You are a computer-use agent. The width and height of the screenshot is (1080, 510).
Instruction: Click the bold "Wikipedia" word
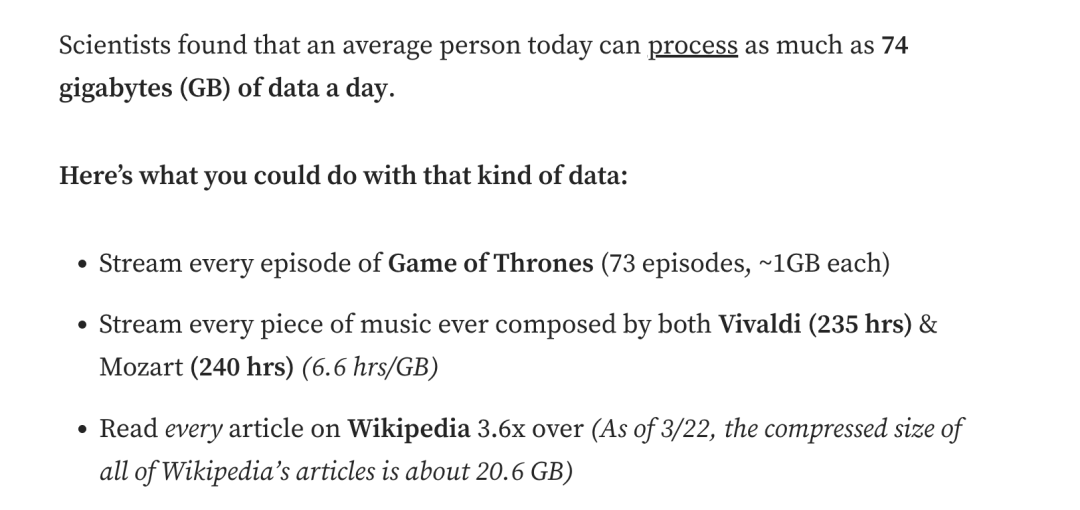[x=408, y=429]
